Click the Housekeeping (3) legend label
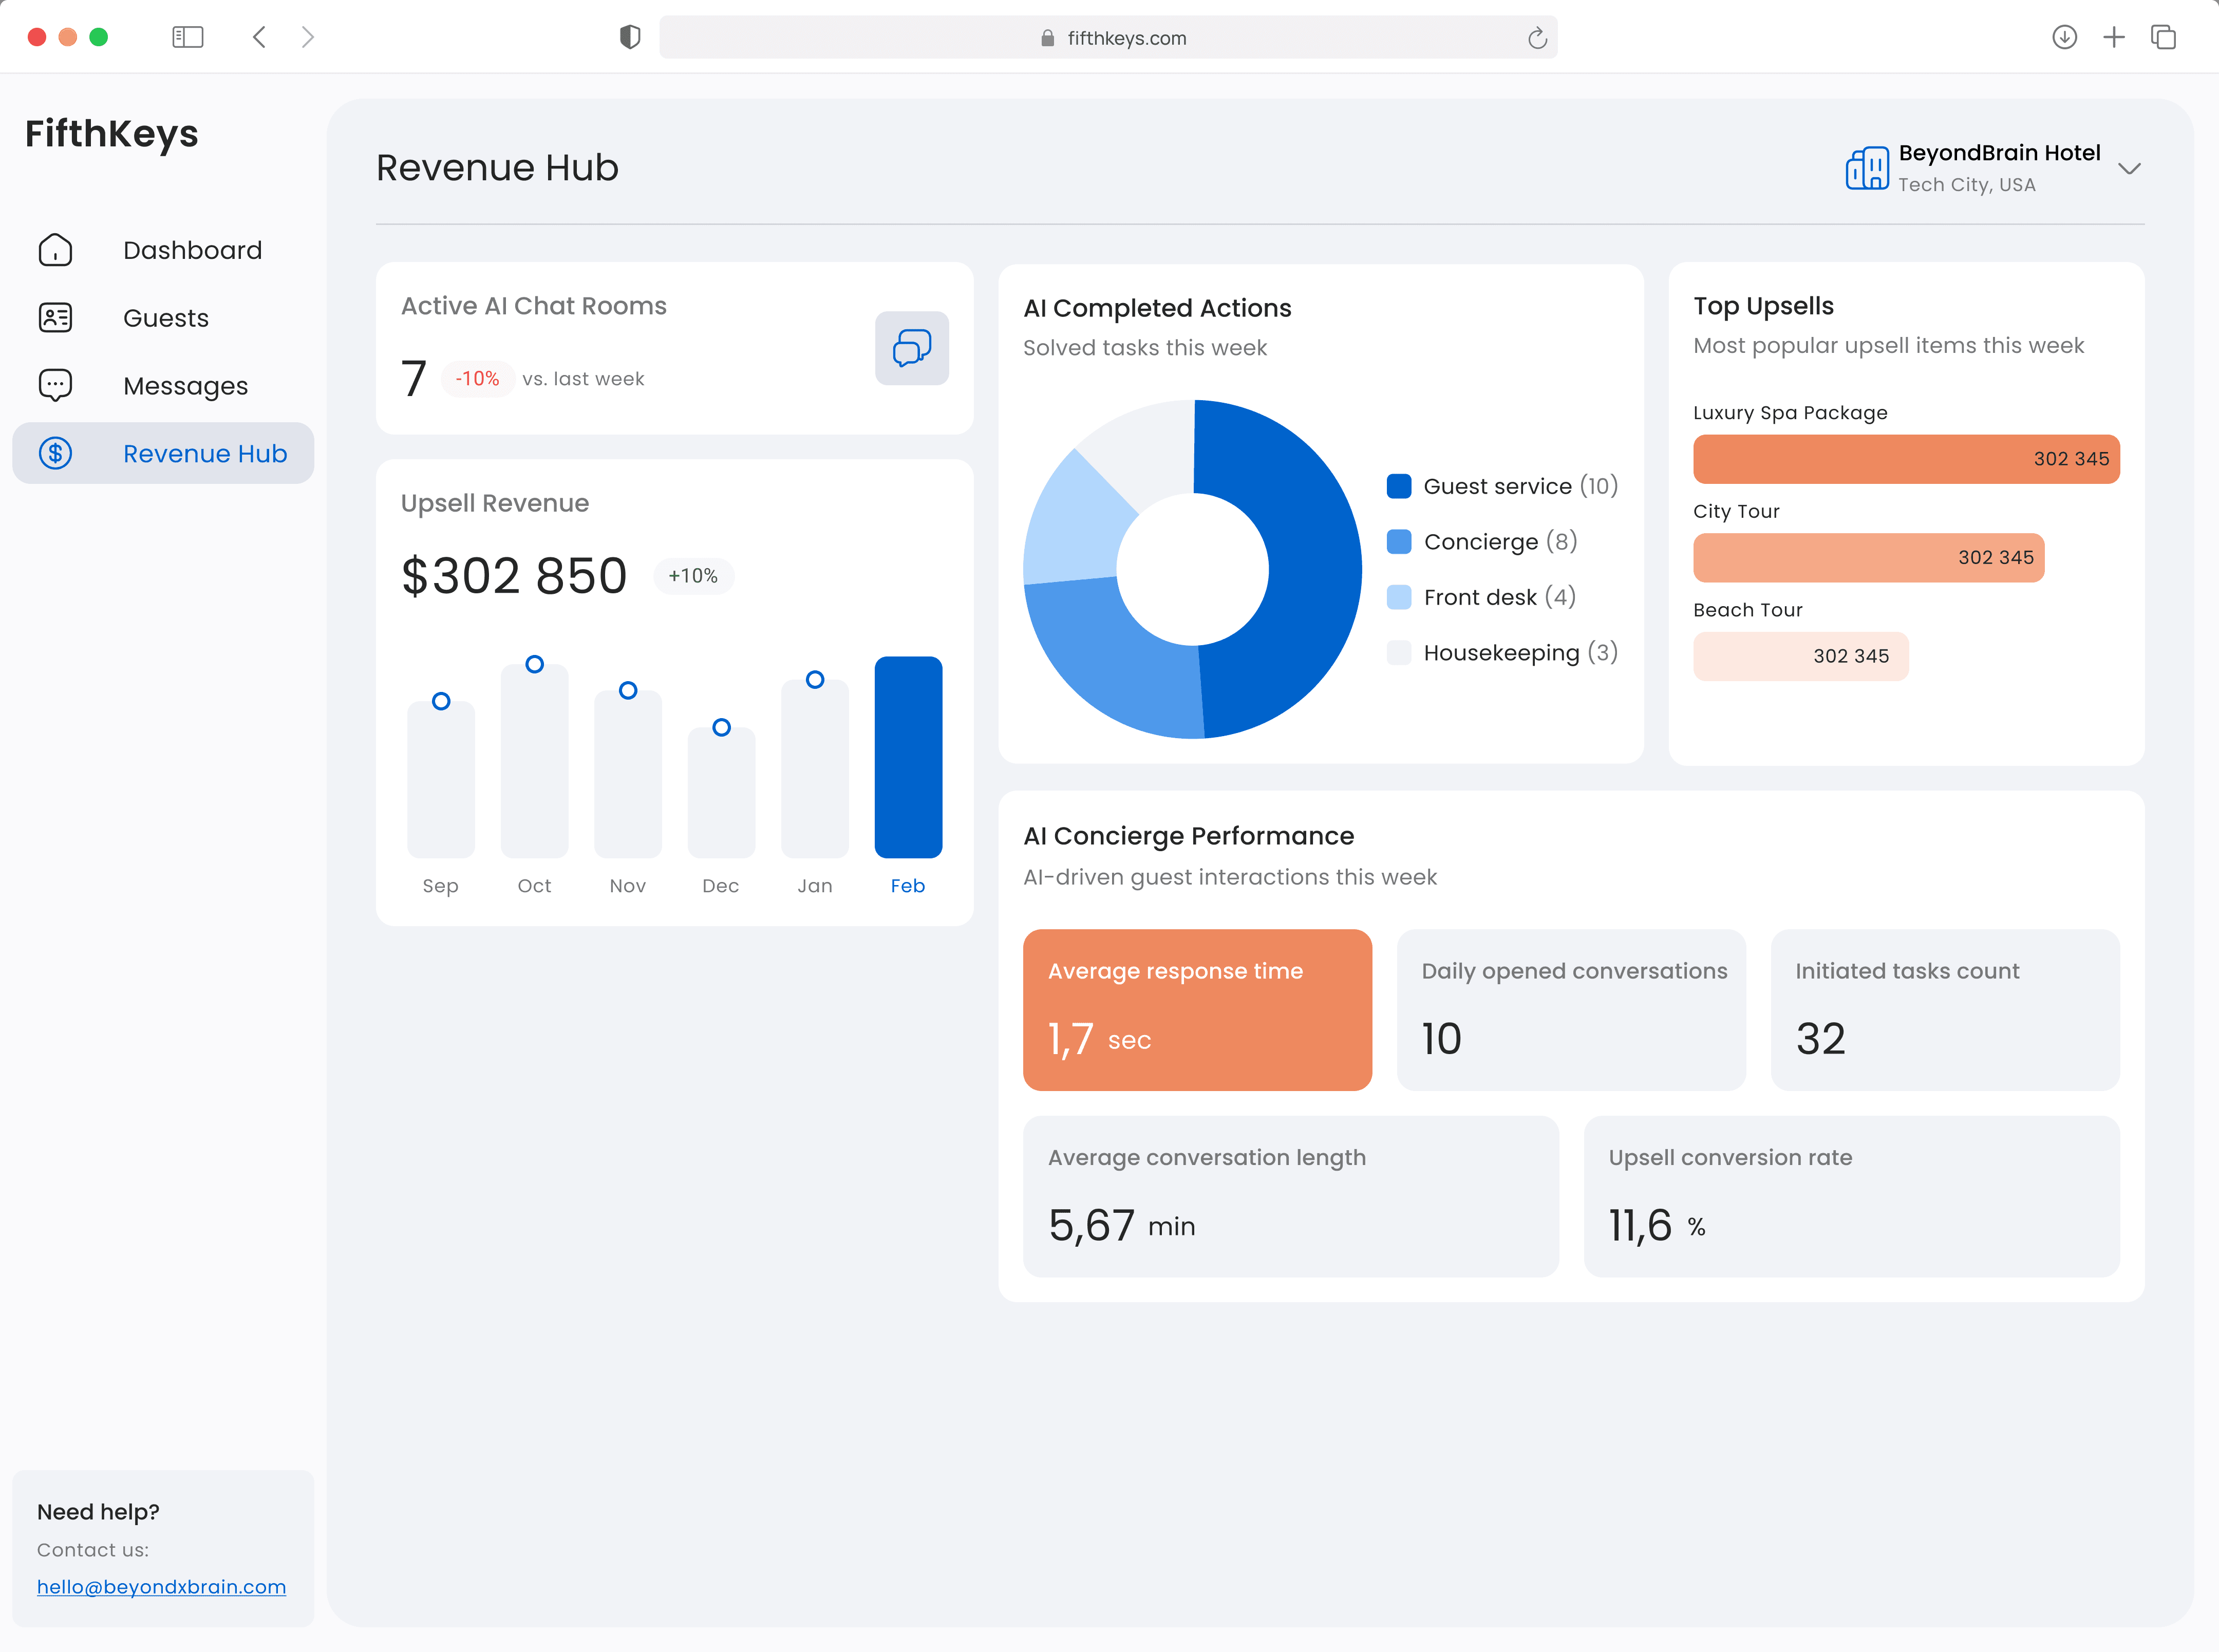 (x=1520, y=653)
